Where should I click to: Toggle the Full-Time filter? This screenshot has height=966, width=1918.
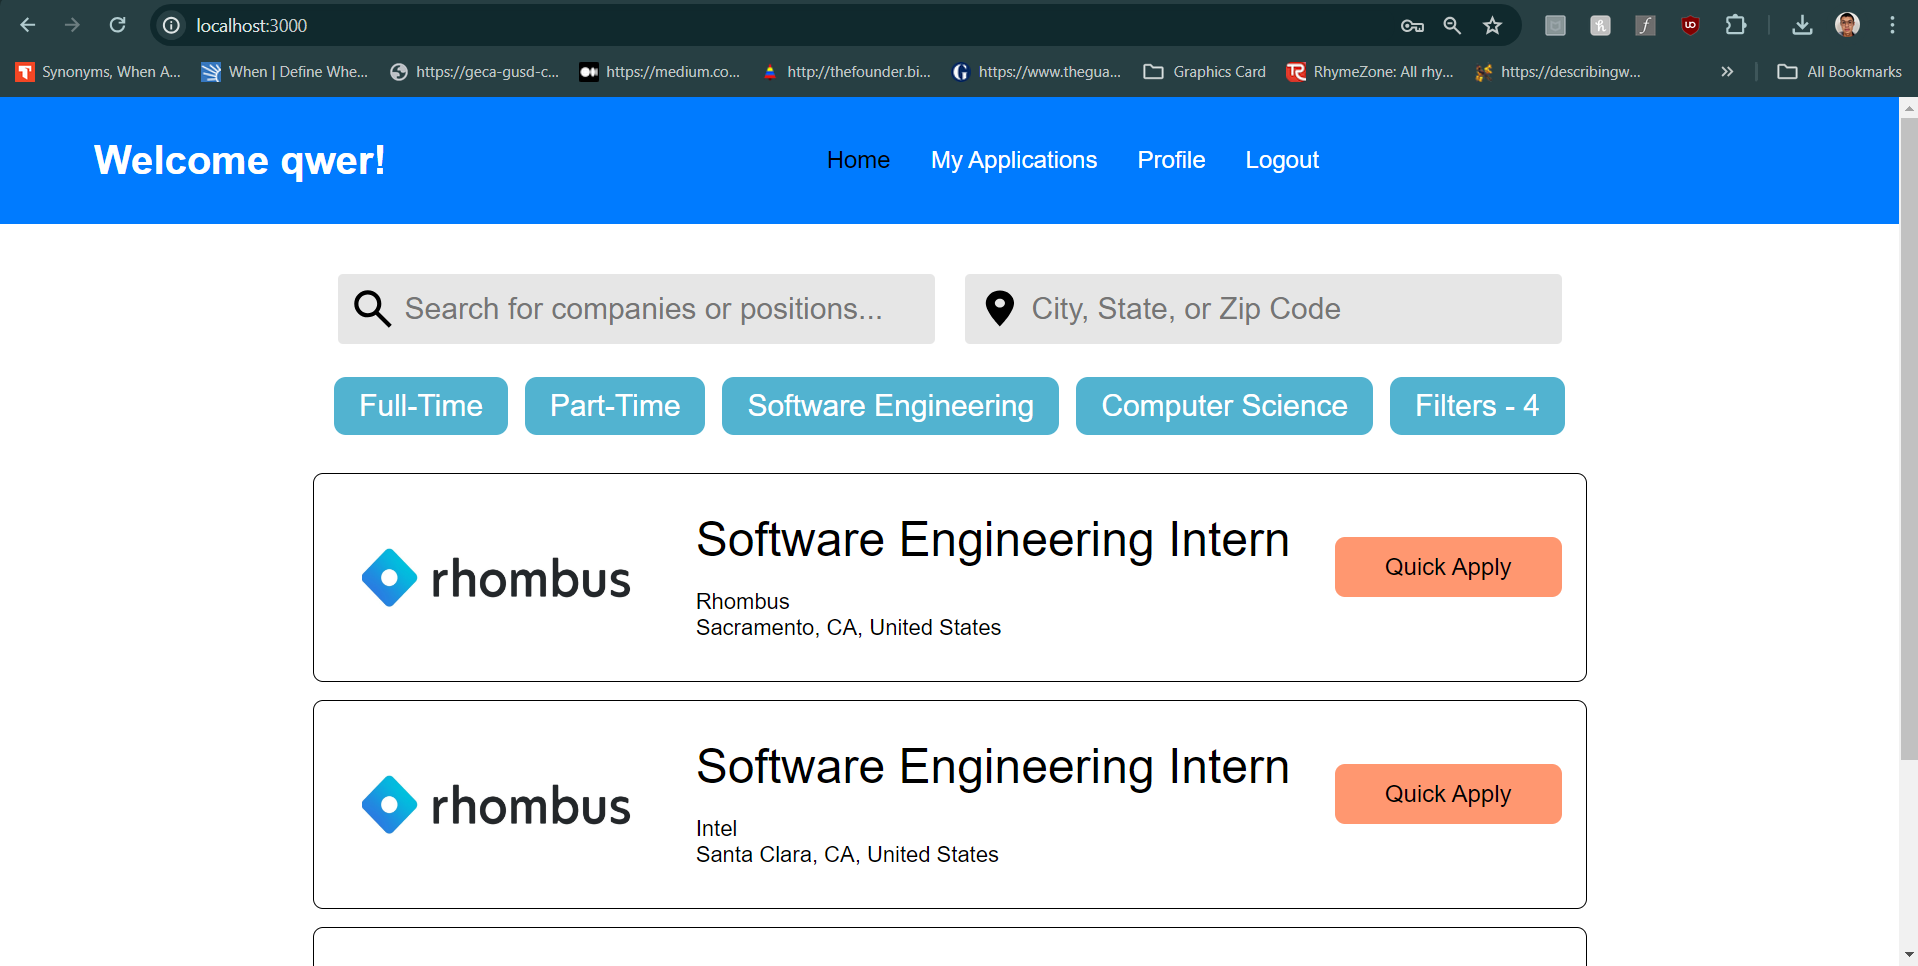420,406
